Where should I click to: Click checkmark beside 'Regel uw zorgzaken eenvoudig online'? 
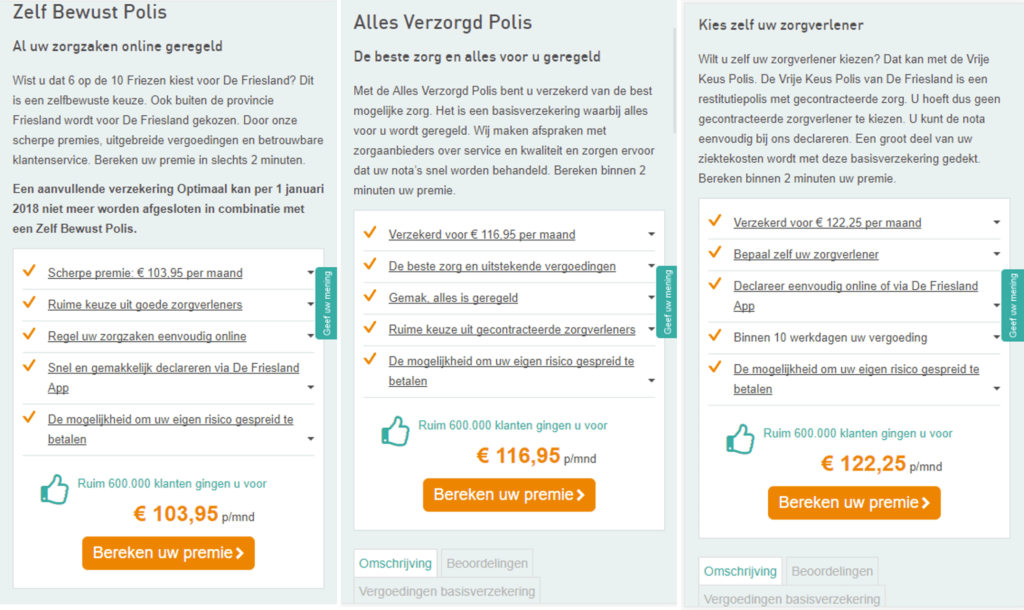pyautogui.click(x=29, y=335)
